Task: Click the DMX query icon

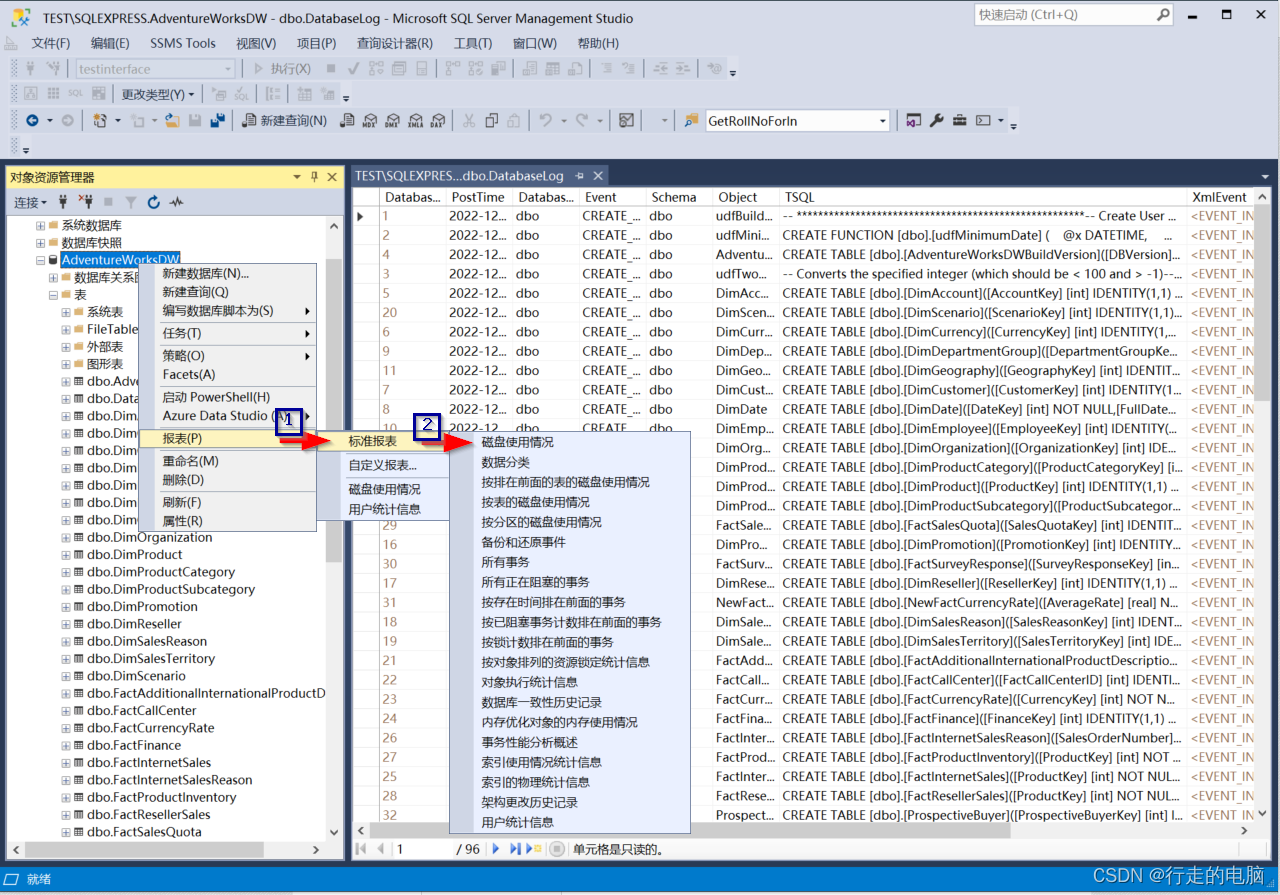Action: [x=392, y=121]
